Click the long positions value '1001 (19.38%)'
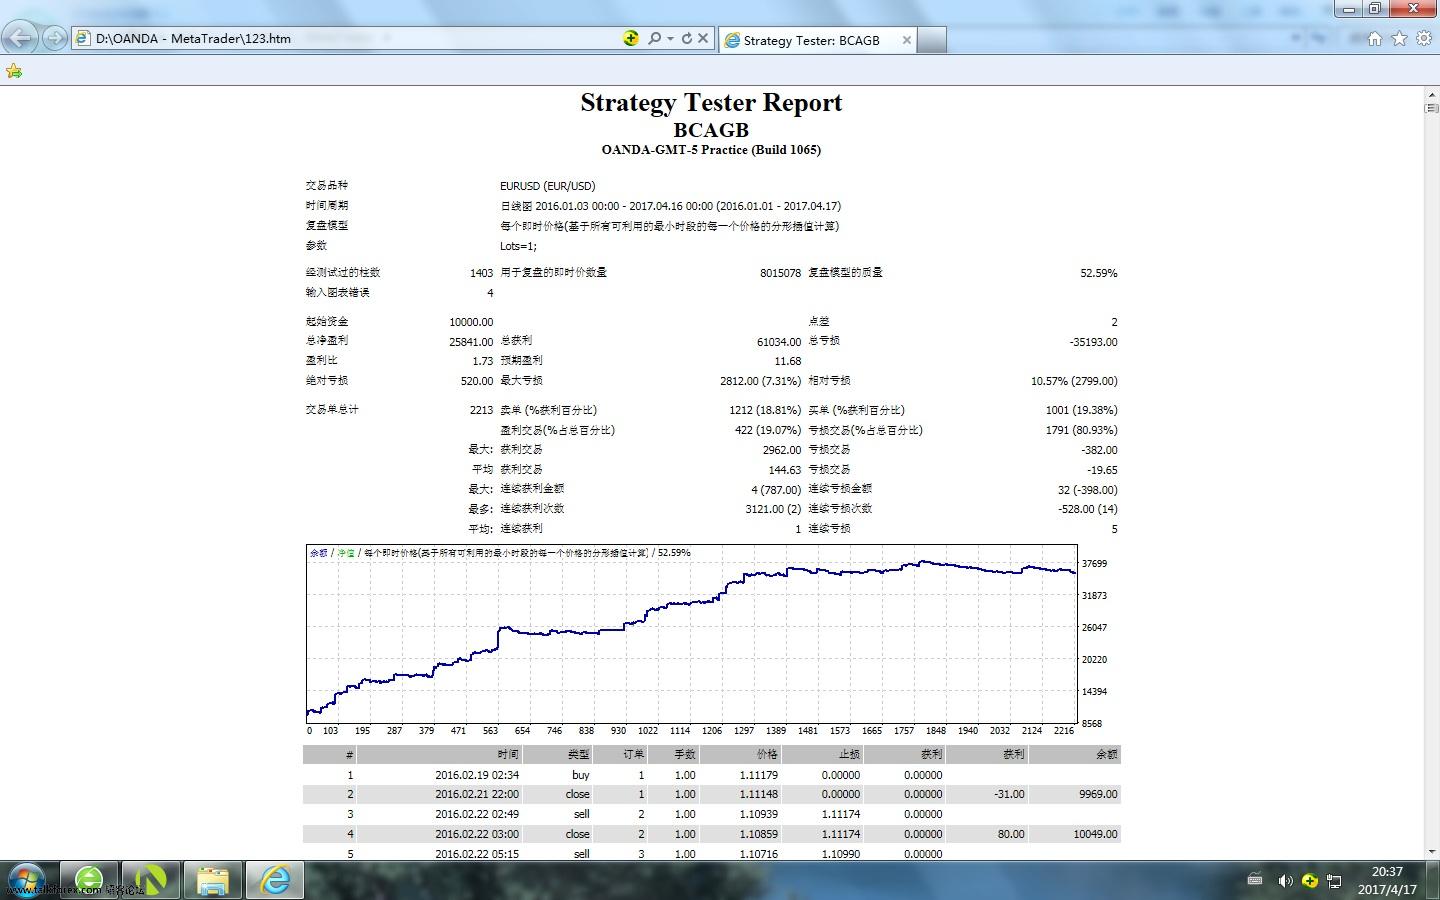 [1081, 410]
